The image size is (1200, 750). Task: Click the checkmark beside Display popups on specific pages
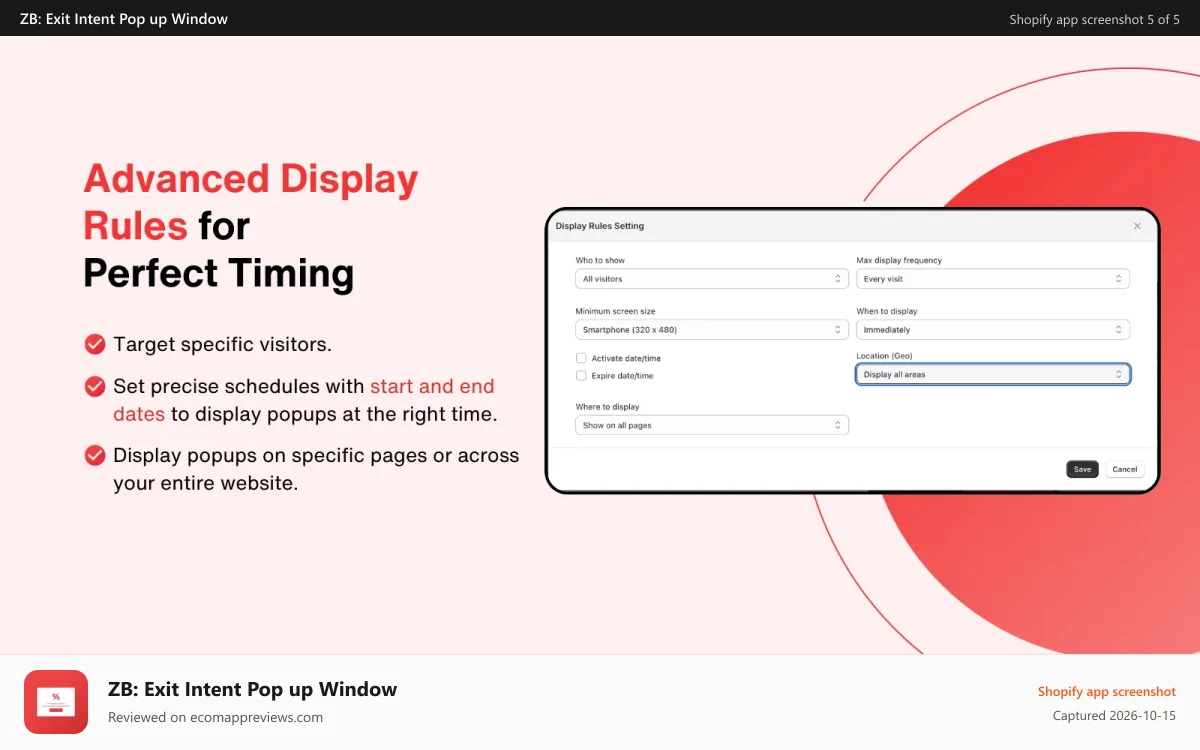click(x=95, y=456)
